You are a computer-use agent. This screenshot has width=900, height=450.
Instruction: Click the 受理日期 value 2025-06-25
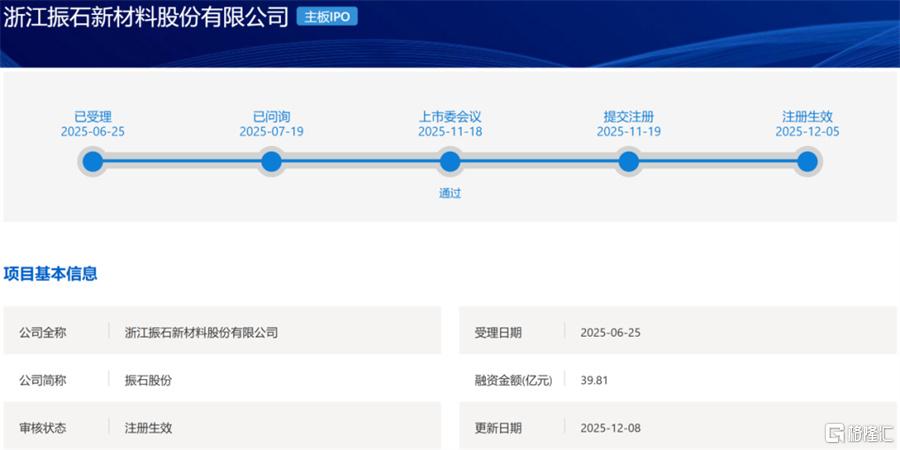(x=611, y=332)
